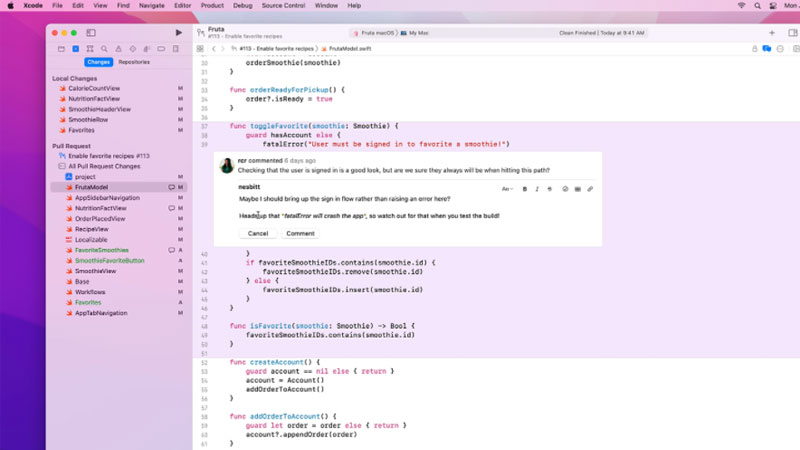The height and width of the screenshot is (450, 800).
Task: Click comment bubble icon on FrutaModel row
Action: click(x=171, y=187)
